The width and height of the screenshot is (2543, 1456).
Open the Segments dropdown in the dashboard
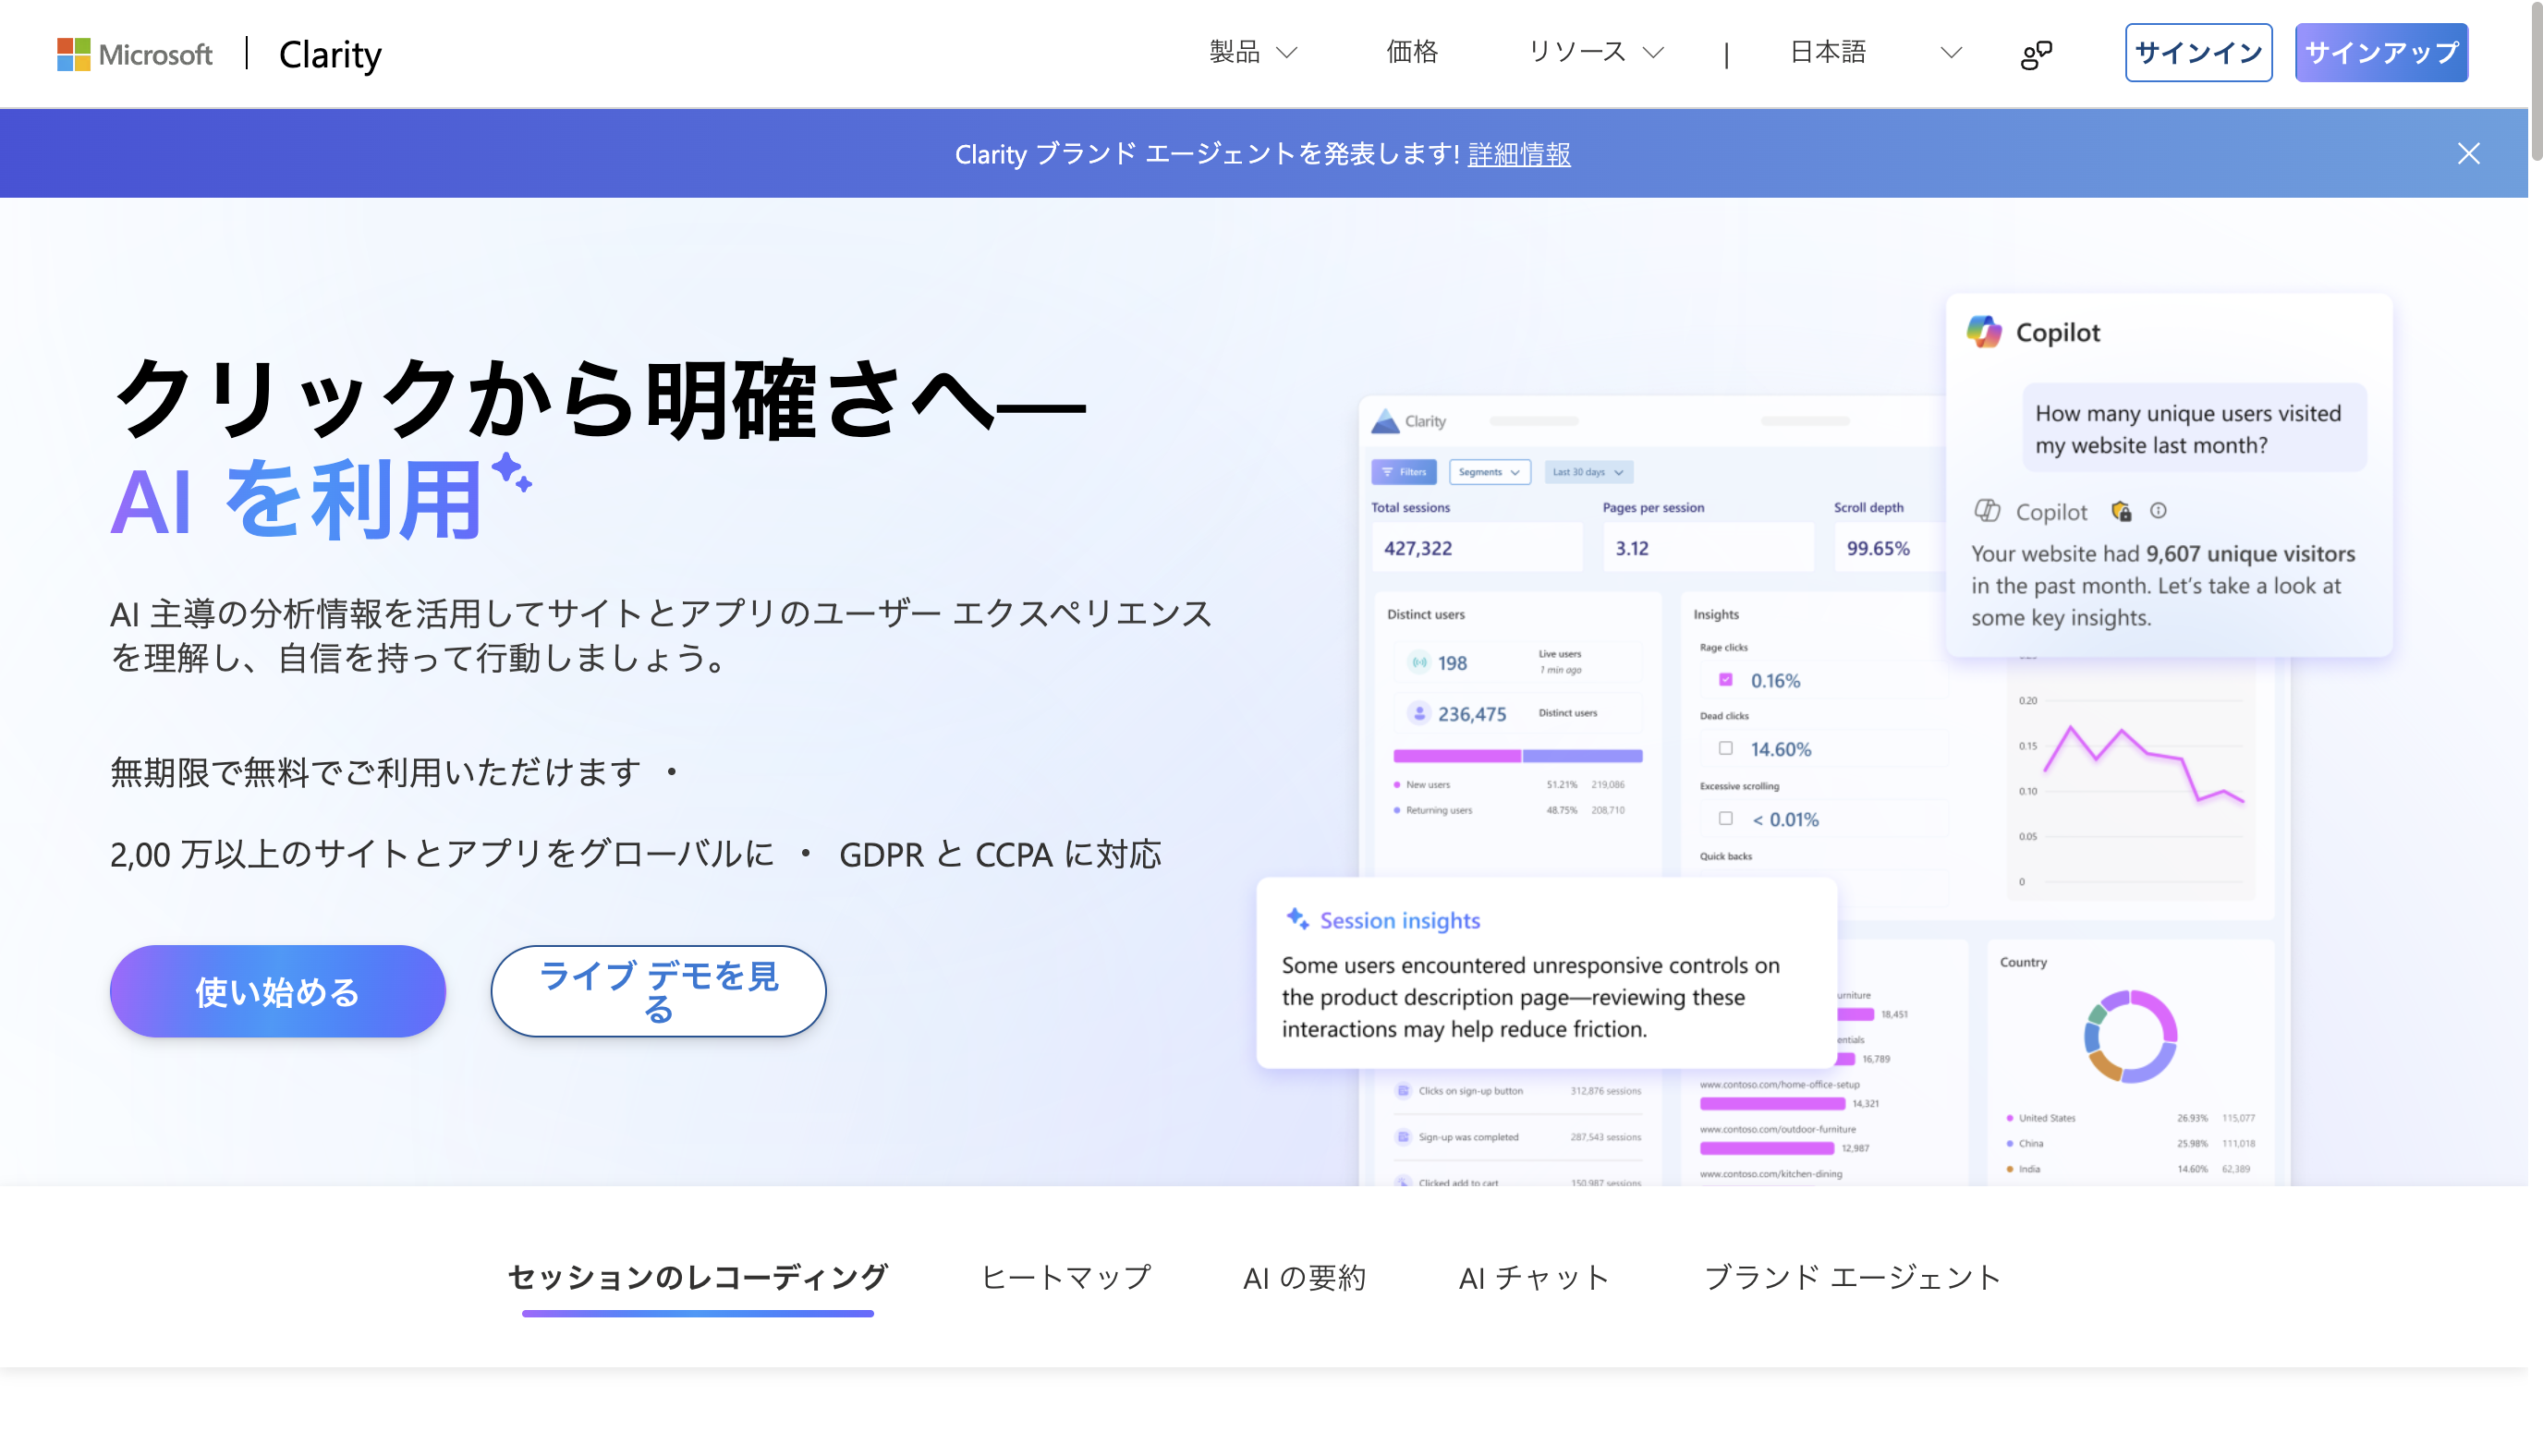[x=1489, y=472]
